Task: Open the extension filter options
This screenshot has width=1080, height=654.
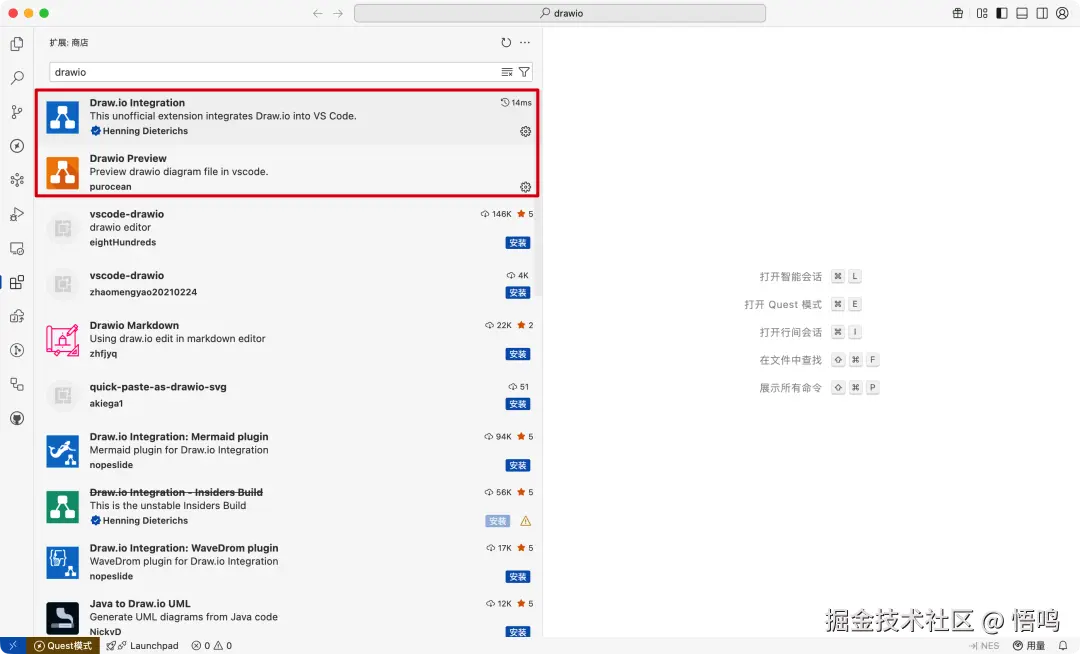Action: point(524,72)
